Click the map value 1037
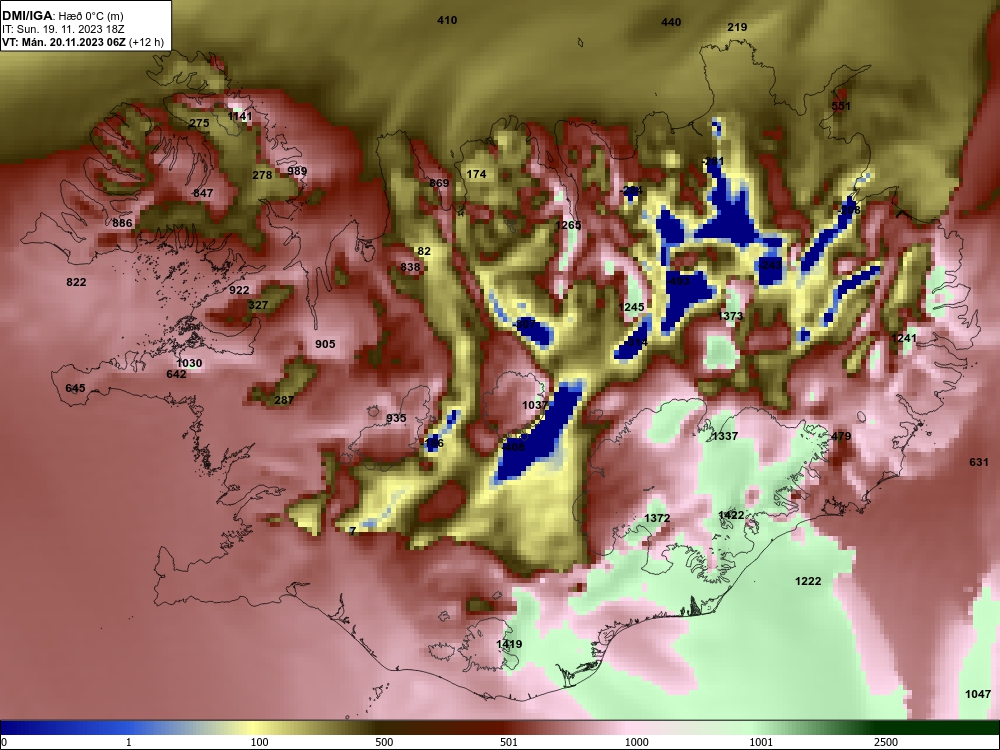Viewport: 1000px width, 750px height. pyautogui.click(x=535, y=405)
